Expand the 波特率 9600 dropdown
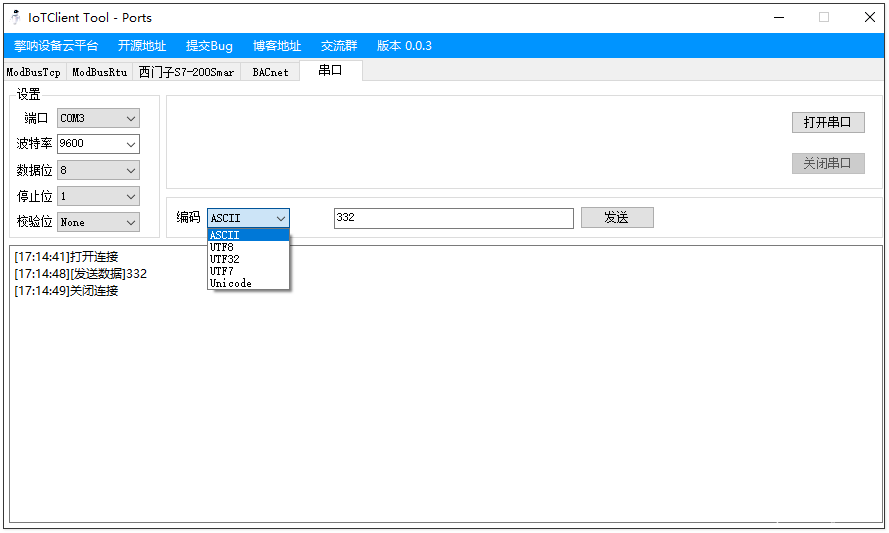 (x=98, y=143)
